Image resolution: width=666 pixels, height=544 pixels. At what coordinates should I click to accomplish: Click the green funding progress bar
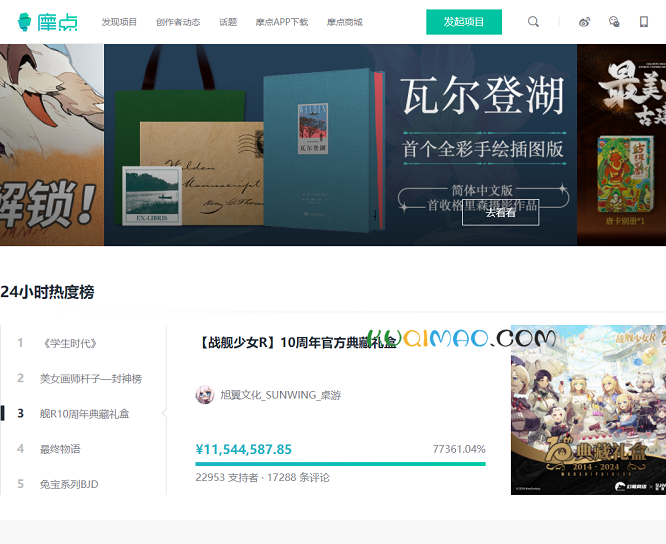[x=340, y=464]
